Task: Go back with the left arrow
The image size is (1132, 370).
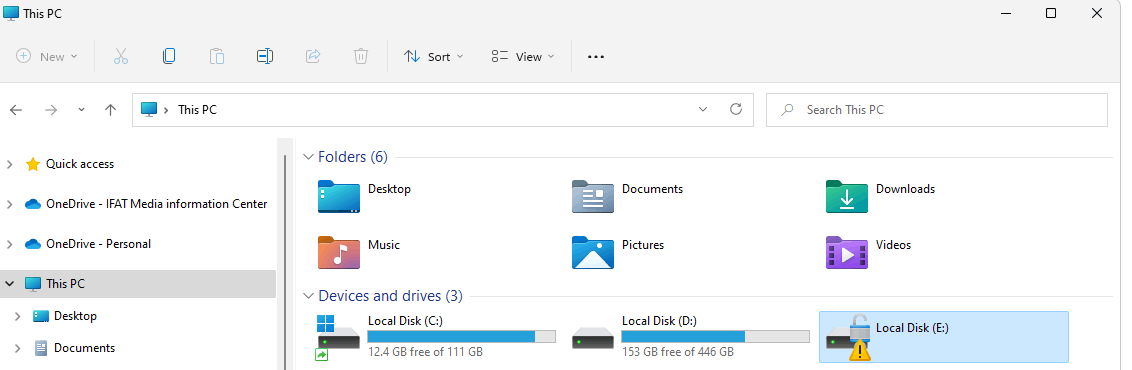Action: click(16, 110)
